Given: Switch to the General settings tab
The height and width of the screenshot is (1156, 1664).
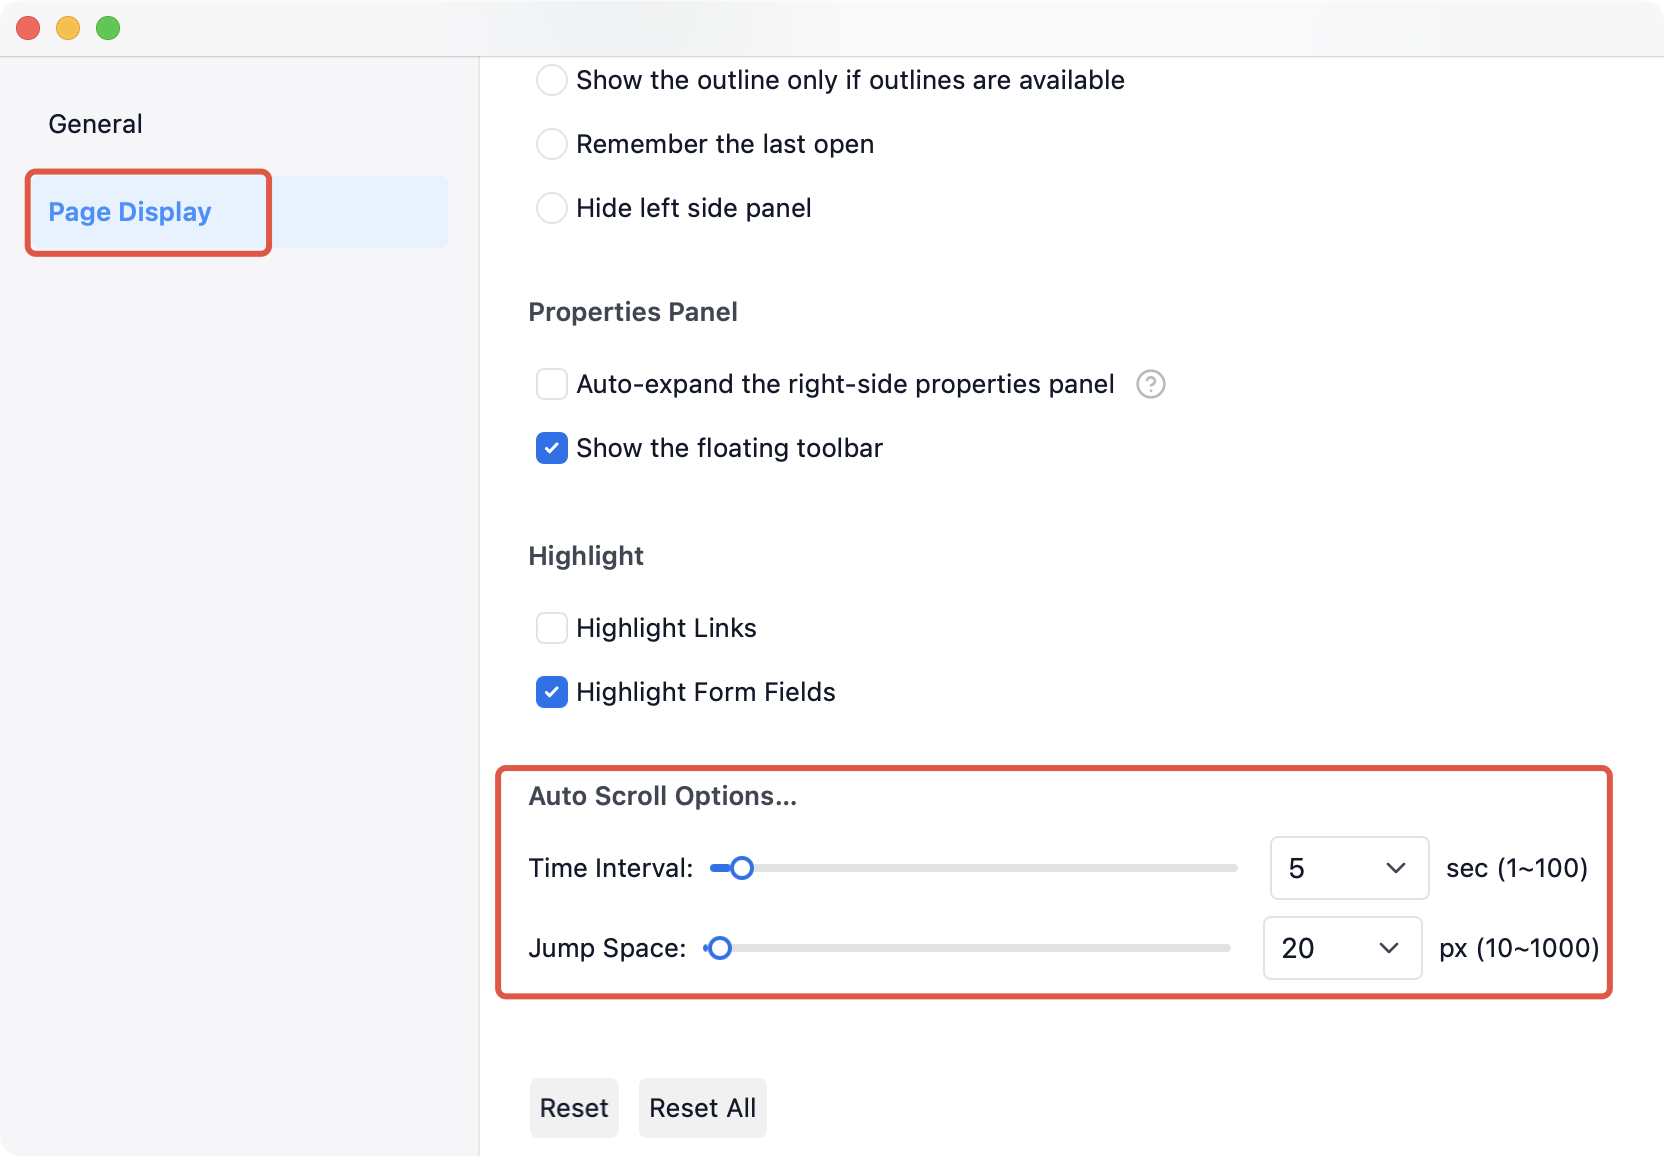Looking at the screenshot, I should pyautogui.click(x=96, y=124).
